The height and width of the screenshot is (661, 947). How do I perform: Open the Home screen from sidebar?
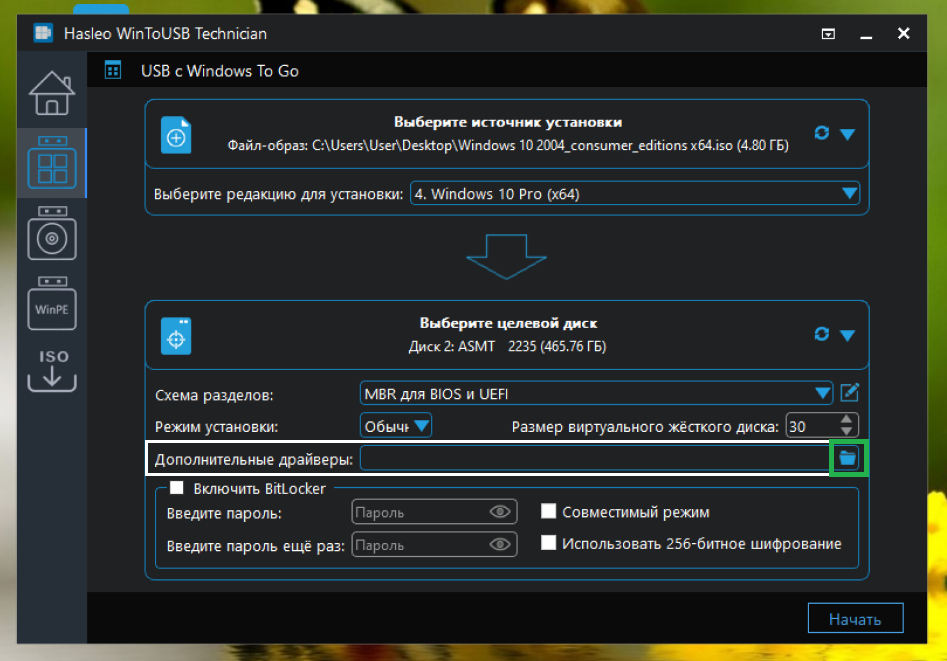[51, 95]
